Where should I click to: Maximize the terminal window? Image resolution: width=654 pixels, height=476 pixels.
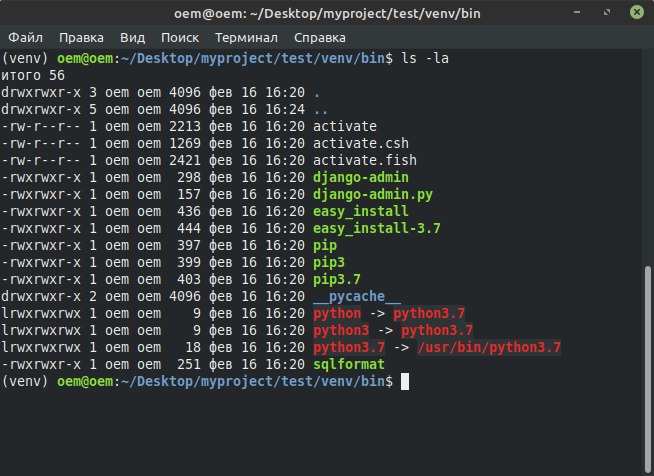[x=607, y=13]
